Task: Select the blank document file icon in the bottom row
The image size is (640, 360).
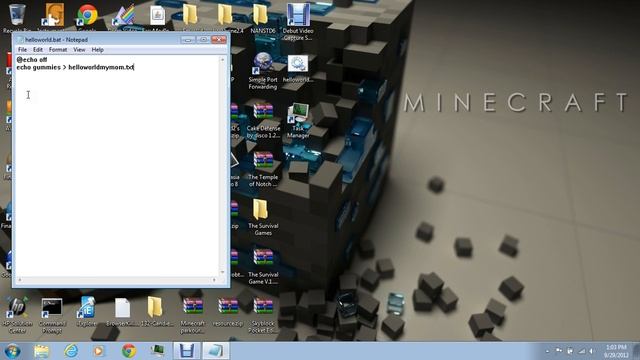Action: tap(122, 313)
